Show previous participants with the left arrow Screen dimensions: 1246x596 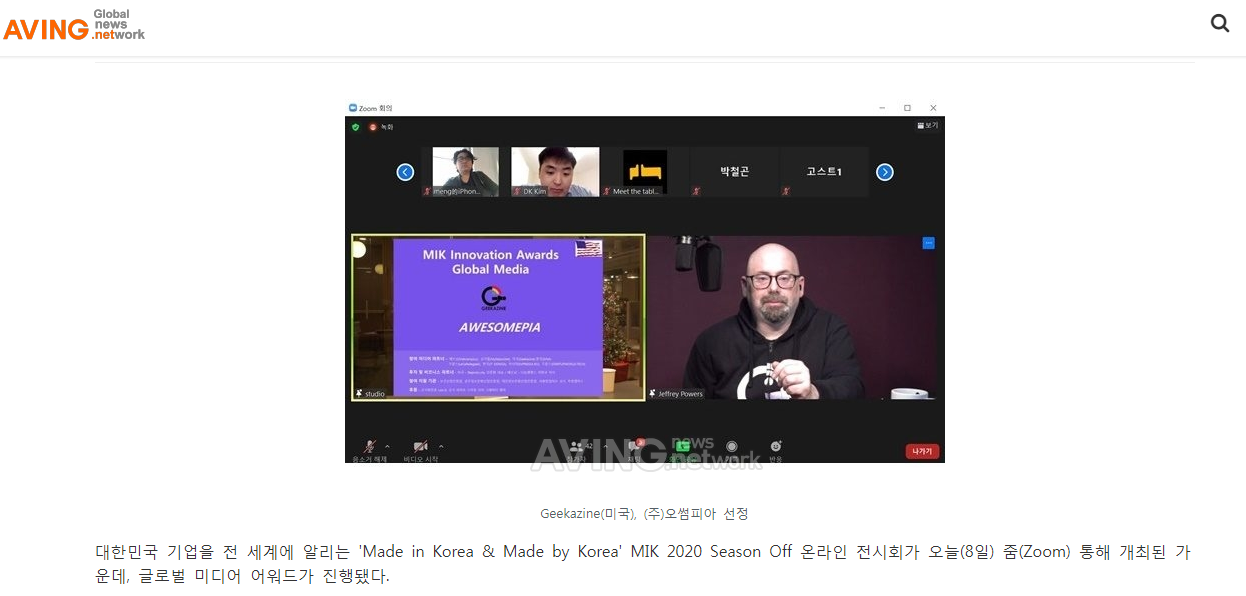click(405, 172)
